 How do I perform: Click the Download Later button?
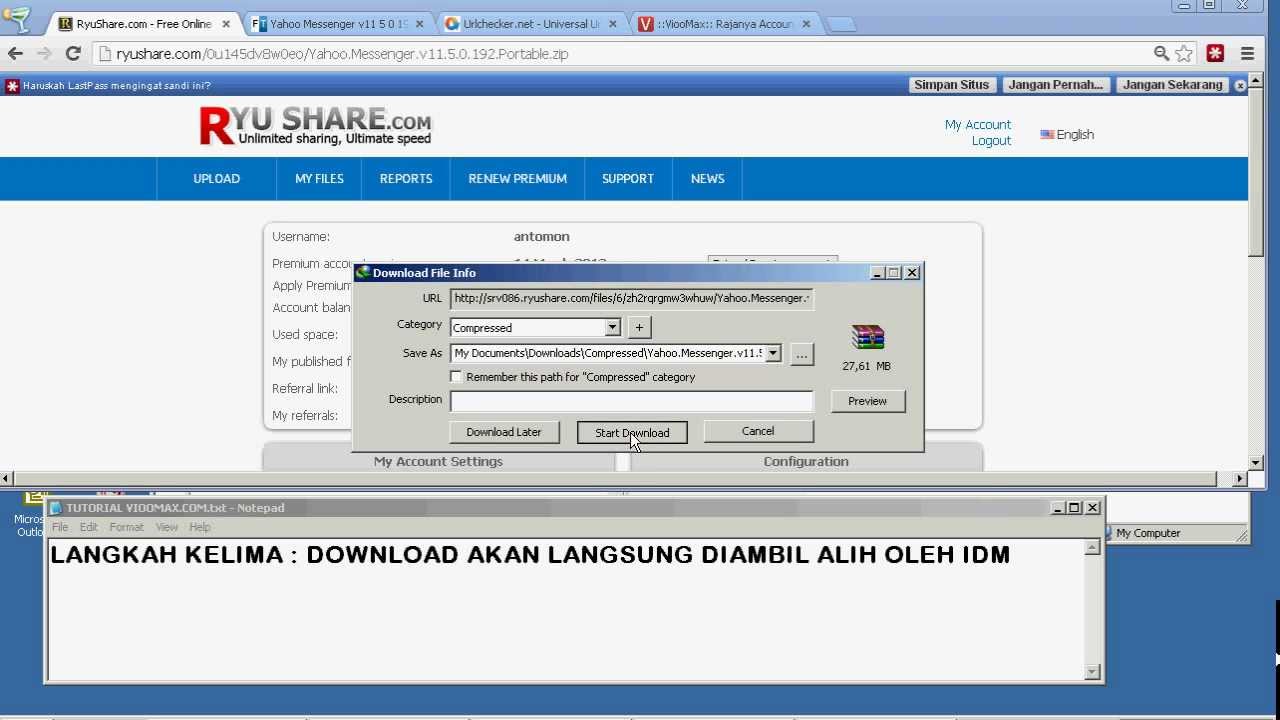504,432
